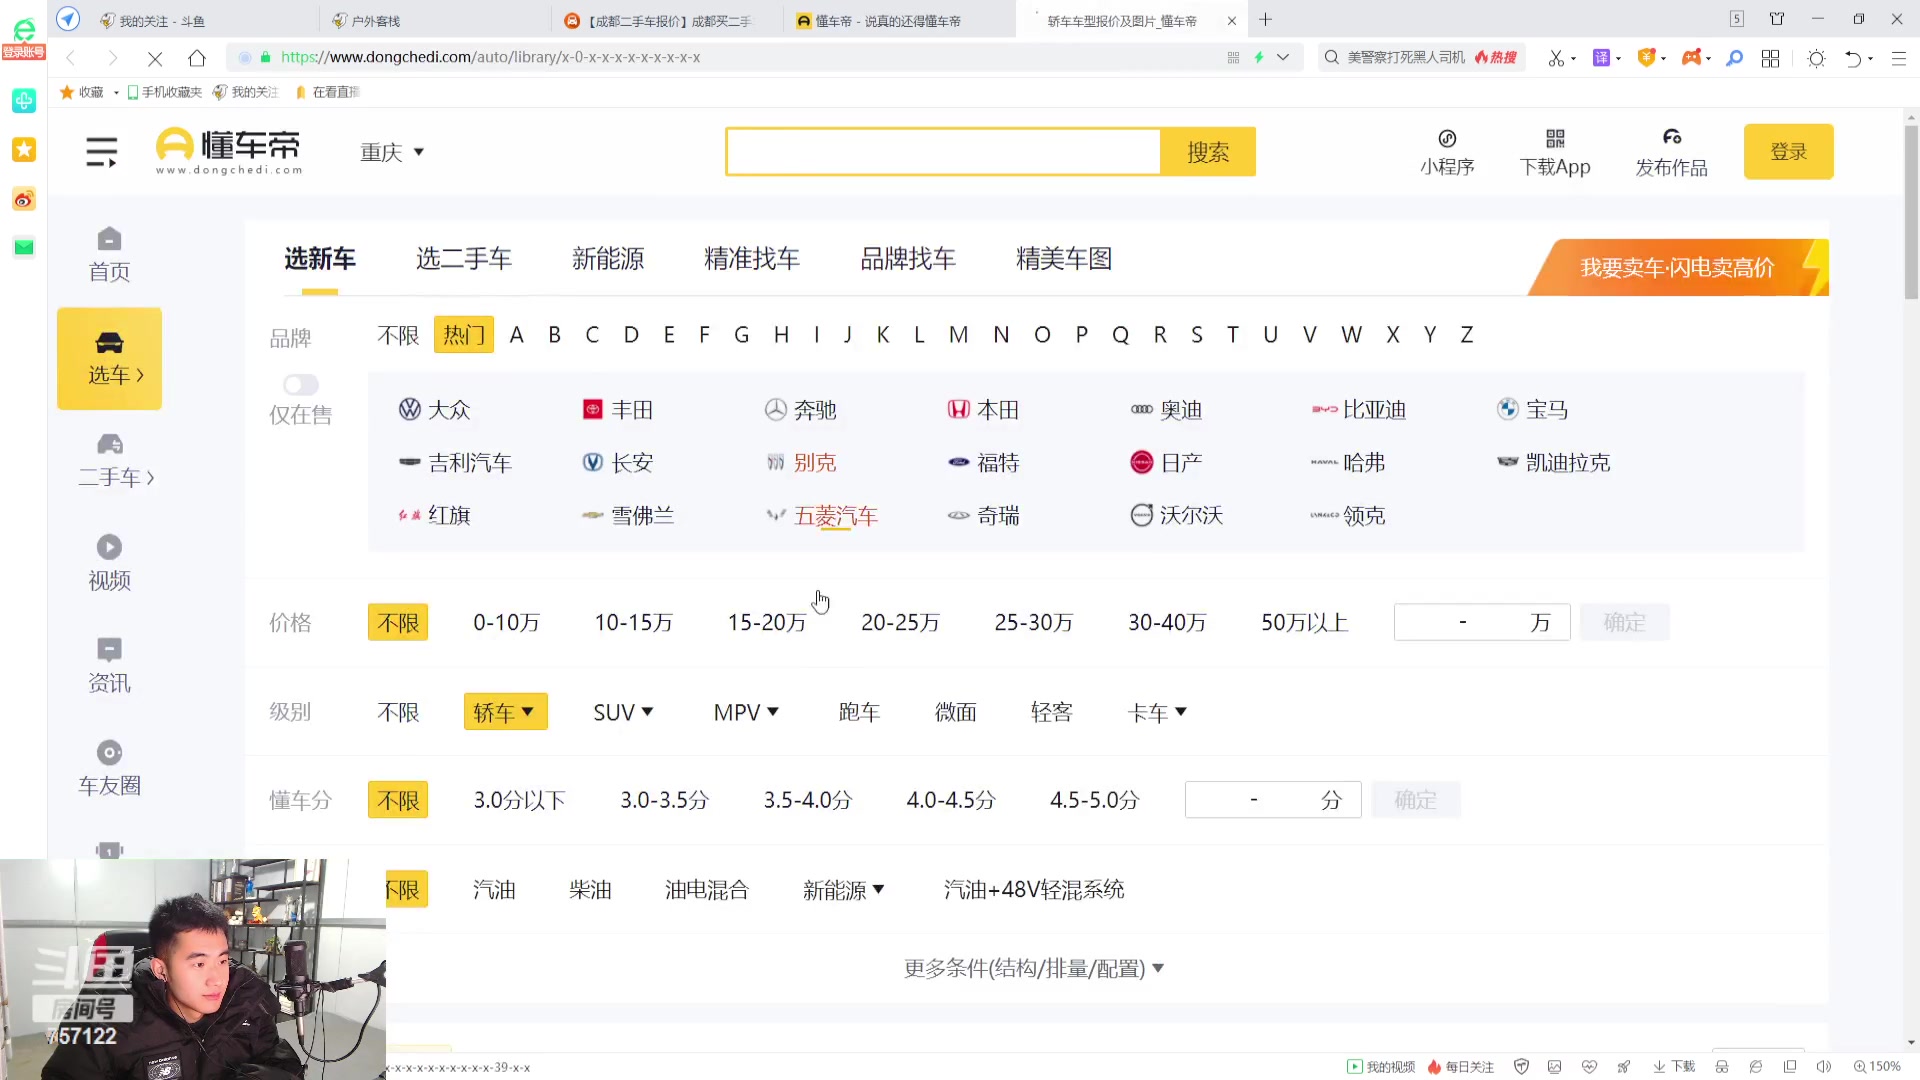Click the 发布作品 icon

pyautogui.click(x=1672, y=137)
